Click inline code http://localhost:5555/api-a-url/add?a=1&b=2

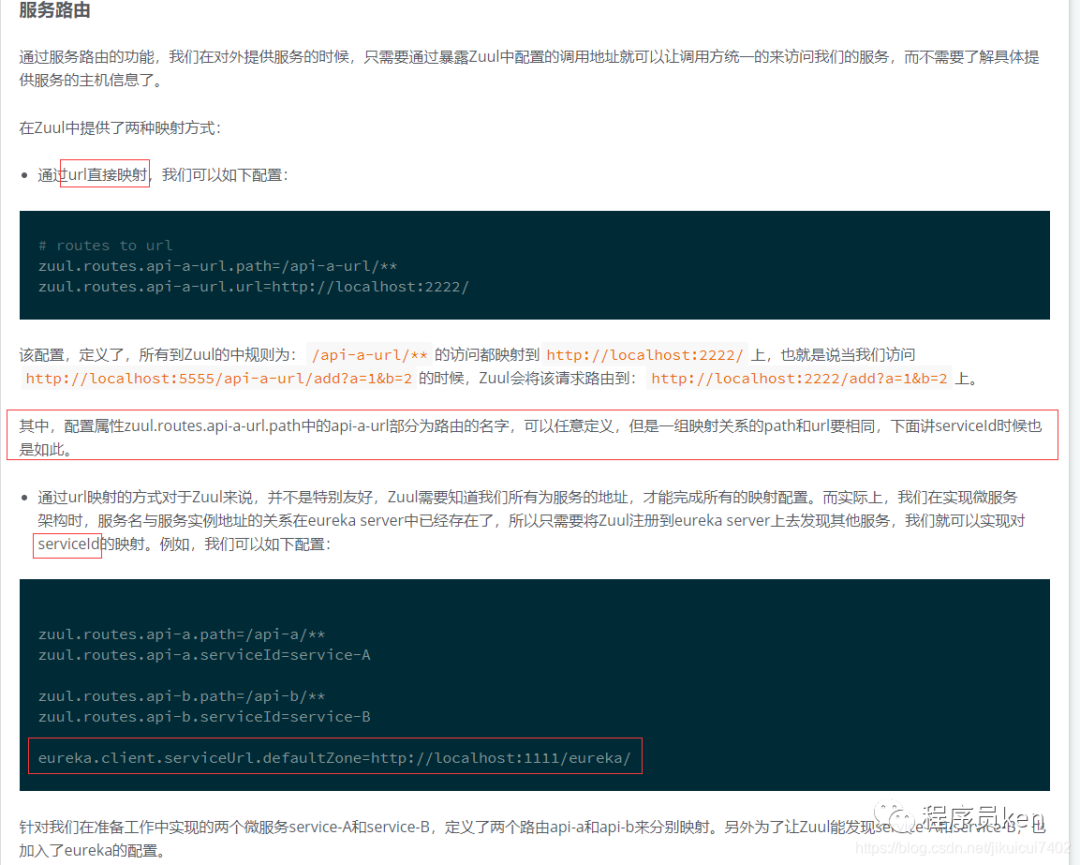pyautogui.click(x=218, y=379)
